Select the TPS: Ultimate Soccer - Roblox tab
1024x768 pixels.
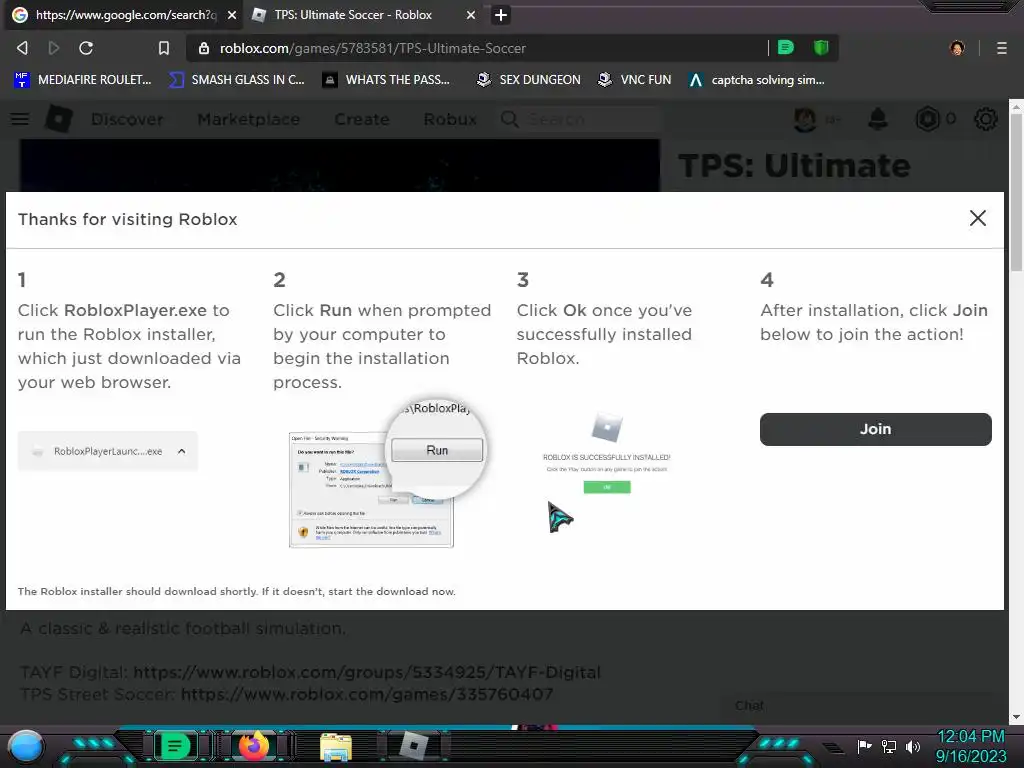point(364,15)
